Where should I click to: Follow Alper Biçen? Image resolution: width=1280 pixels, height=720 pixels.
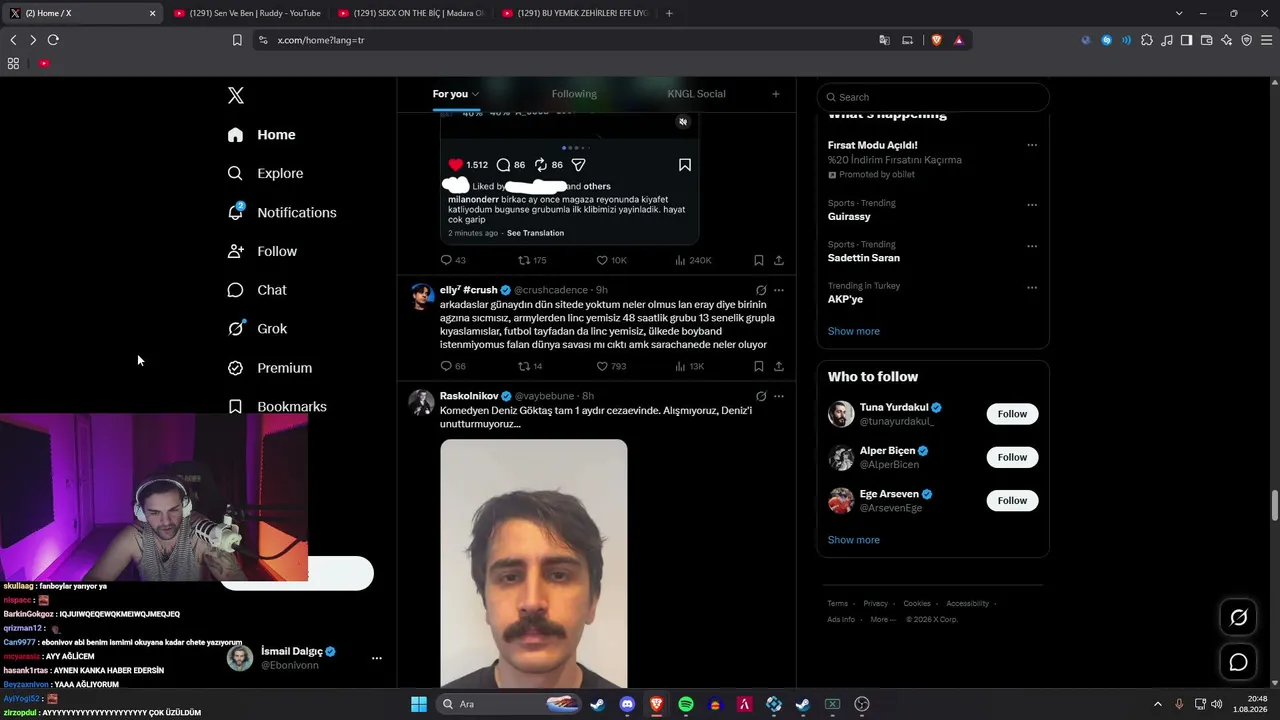pos(1012,457)
